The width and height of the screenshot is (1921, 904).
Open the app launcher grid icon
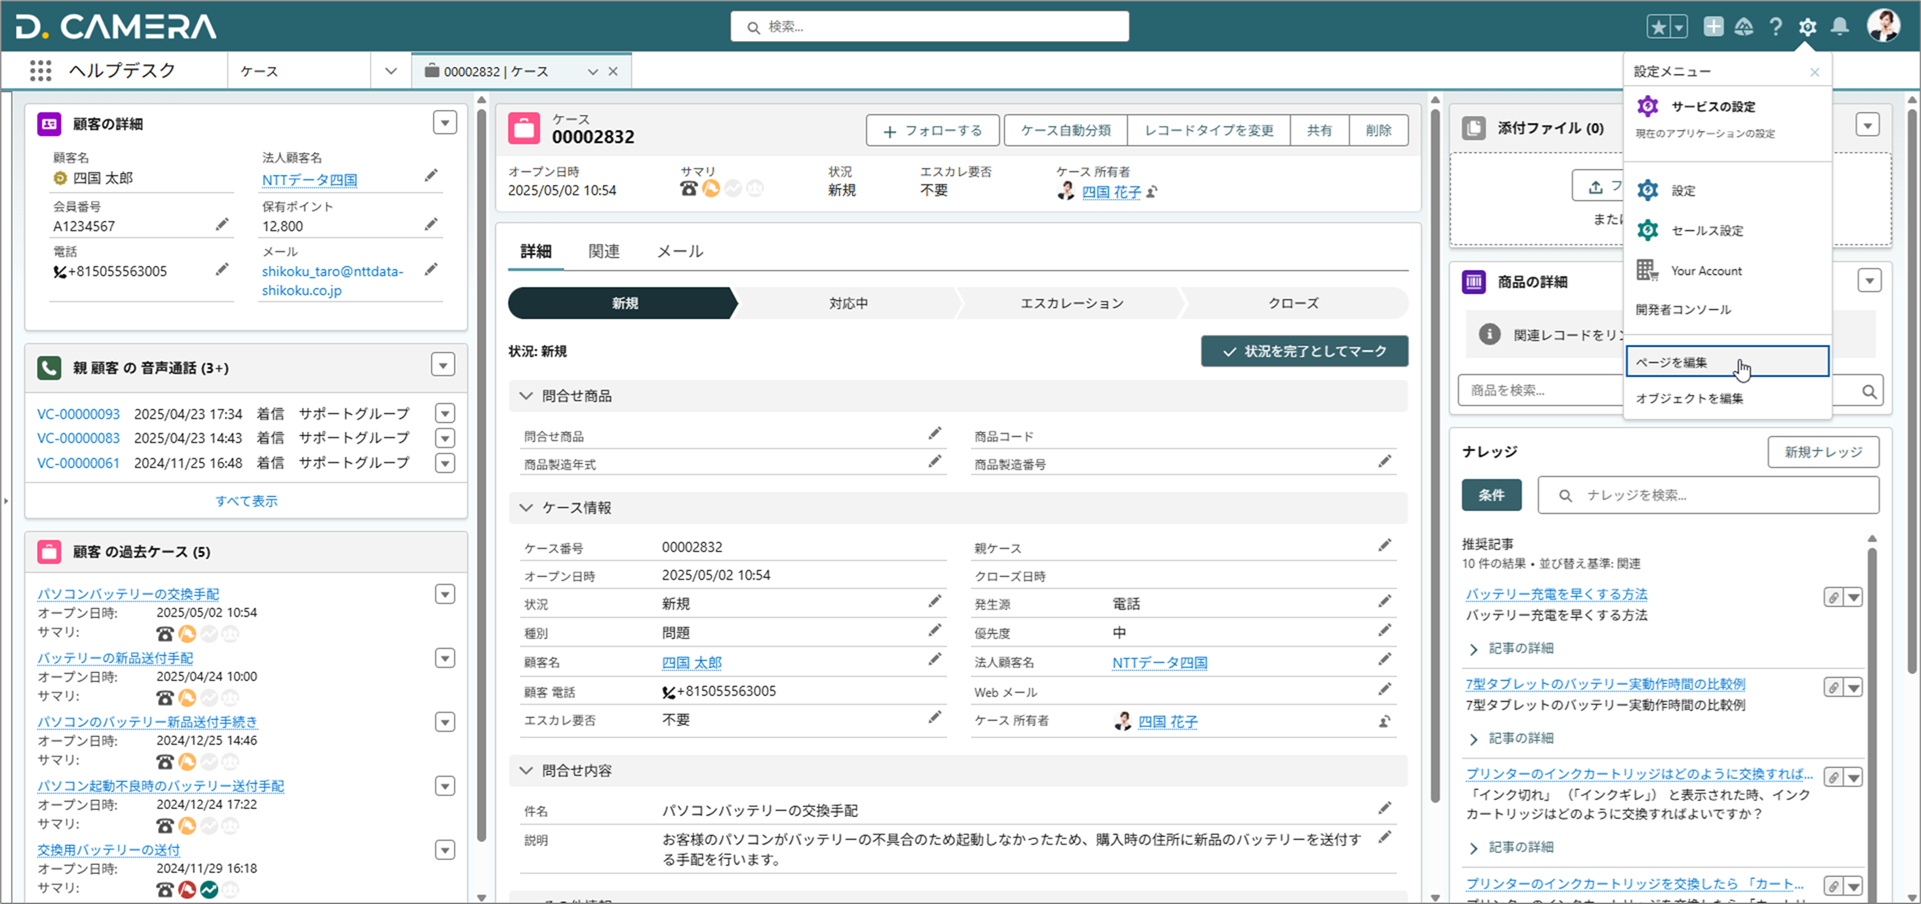point(40,71)
